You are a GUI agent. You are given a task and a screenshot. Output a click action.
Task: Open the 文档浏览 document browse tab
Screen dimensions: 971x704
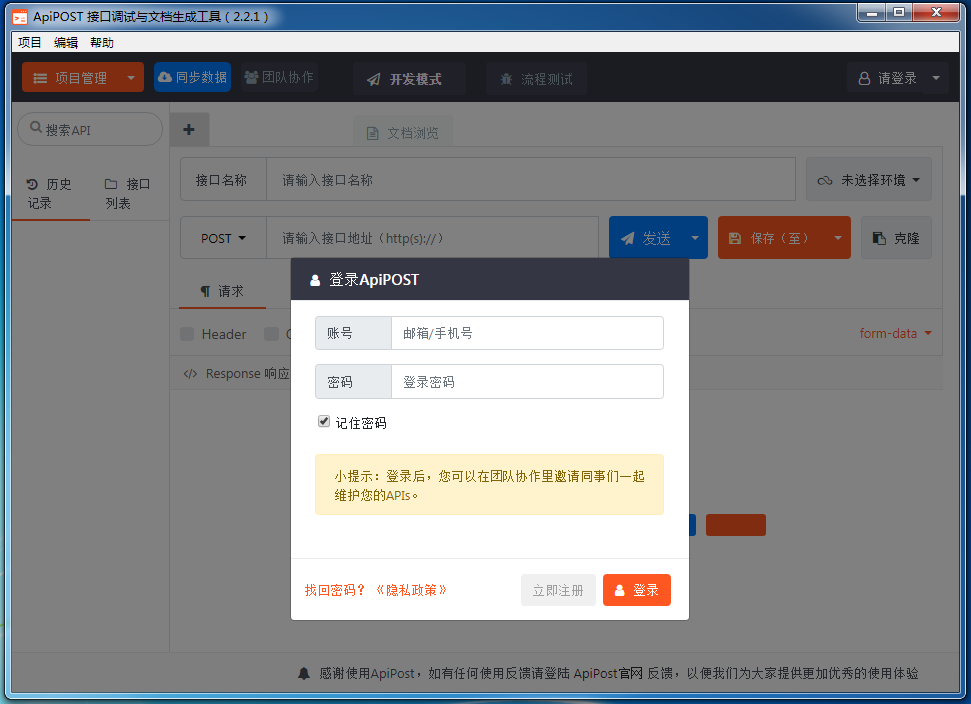tap(403, 133)
